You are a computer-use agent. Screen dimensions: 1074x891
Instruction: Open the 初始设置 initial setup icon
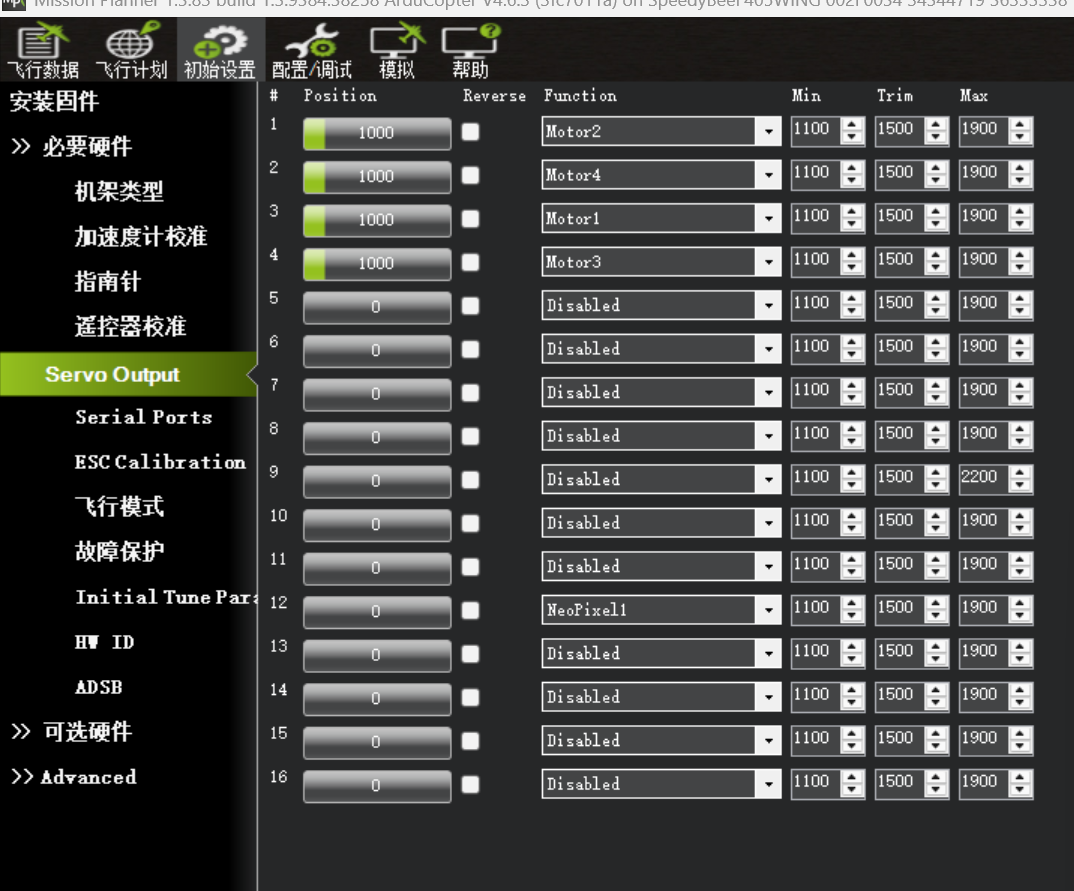pos(220,51)
